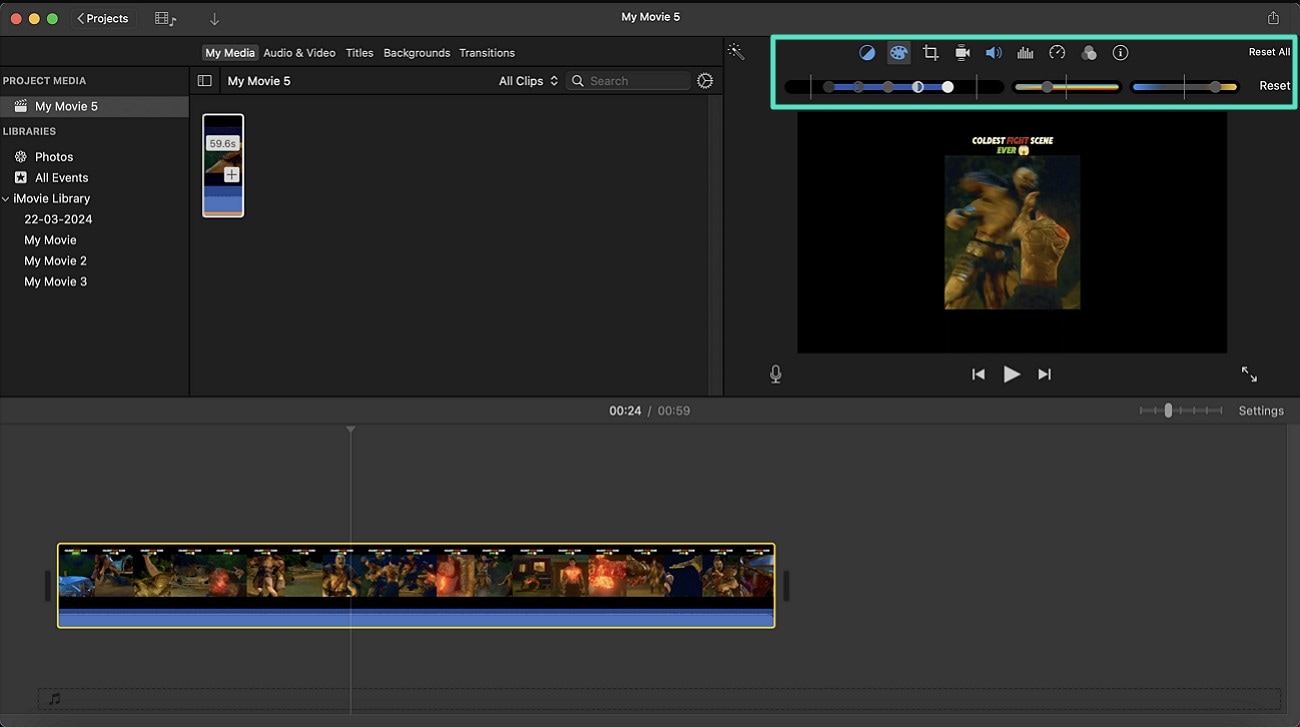Open the Color Balance adjustment
The width and height of the screenshot is (1300, 727).
click(x=867, y=53)
